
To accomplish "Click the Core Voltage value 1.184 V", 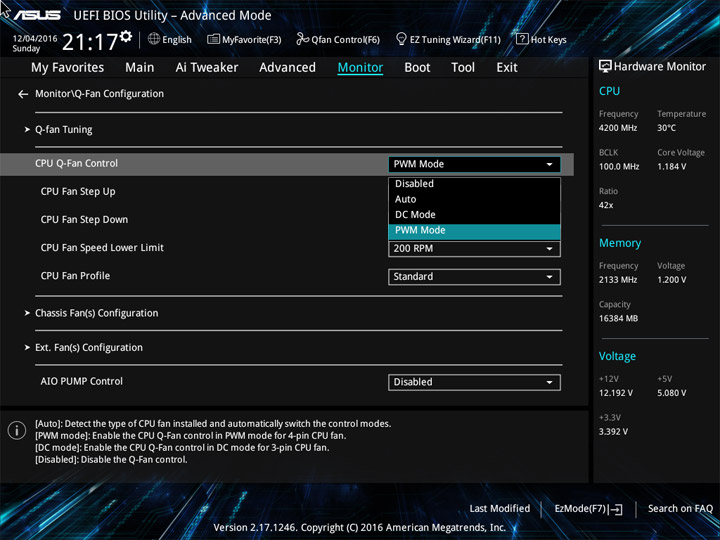I will tap(671, 167).
